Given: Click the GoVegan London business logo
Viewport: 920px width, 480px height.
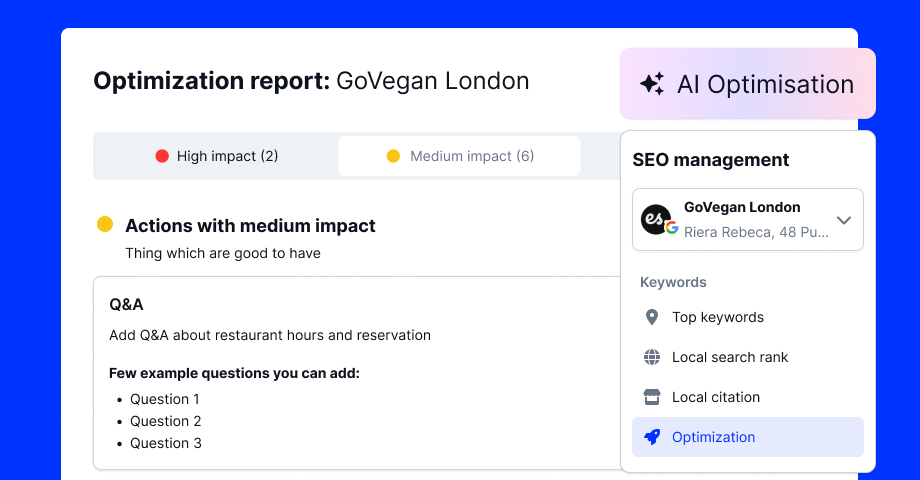Looking at the screenshot, I should (x=655, y=219).
